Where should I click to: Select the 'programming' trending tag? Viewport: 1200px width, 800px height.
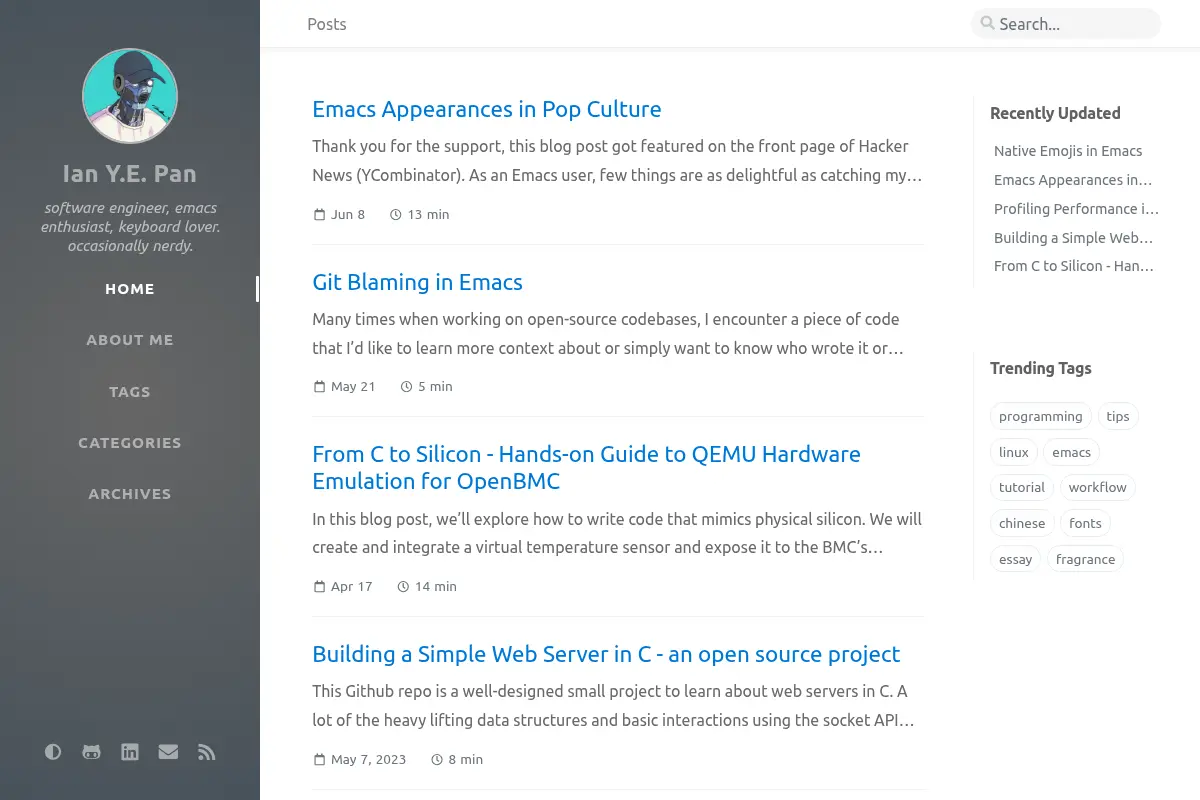pyautogui.click(x=1041, y=416)
